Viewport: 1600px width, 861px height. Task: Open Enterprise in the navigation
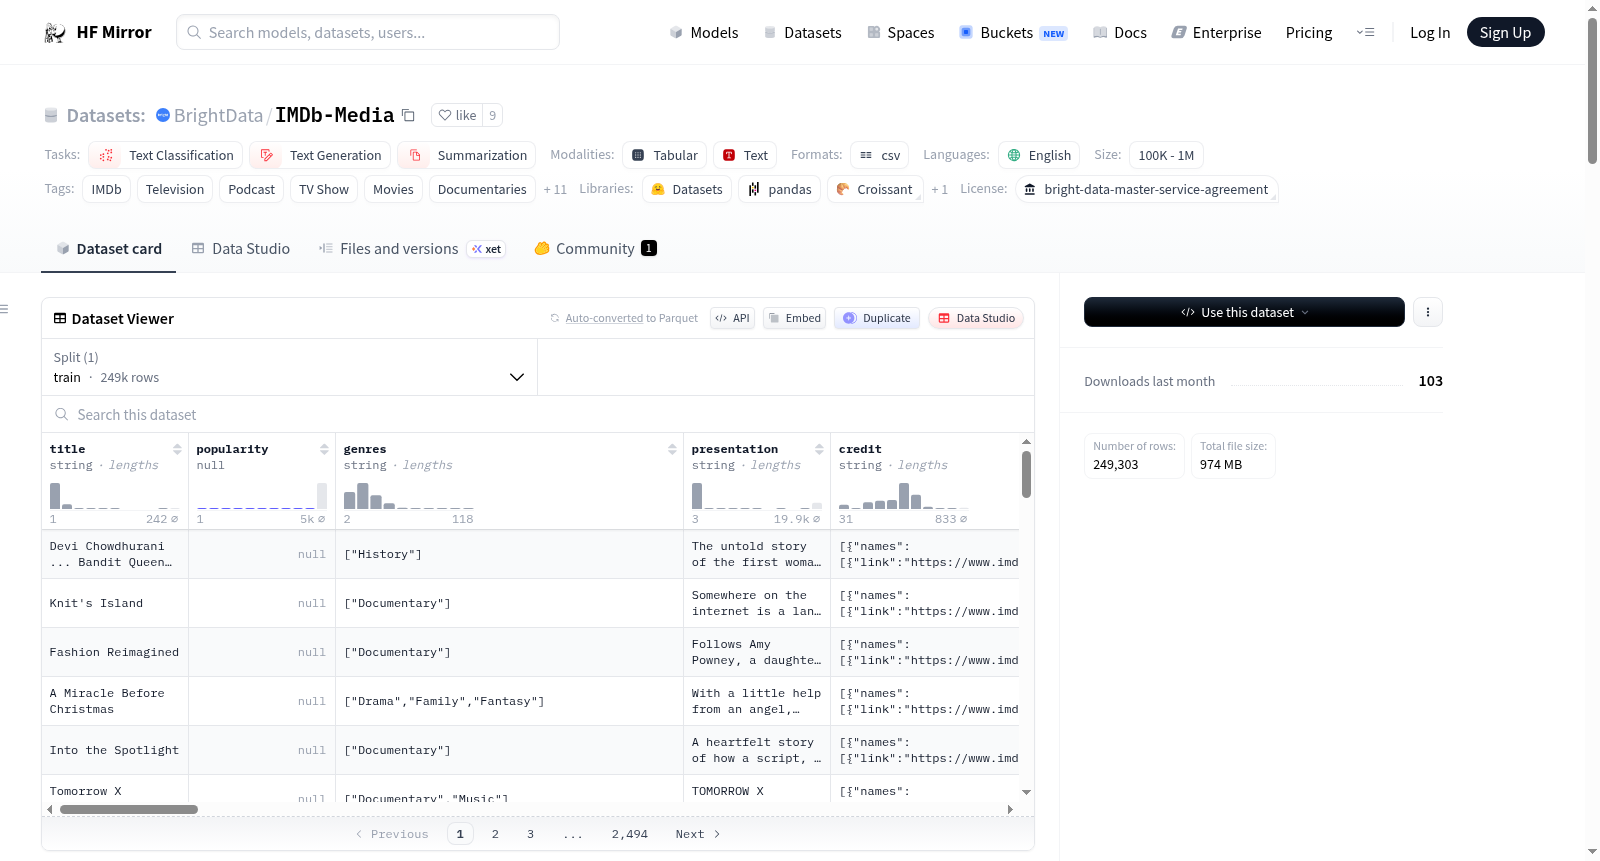point(1217,33)
